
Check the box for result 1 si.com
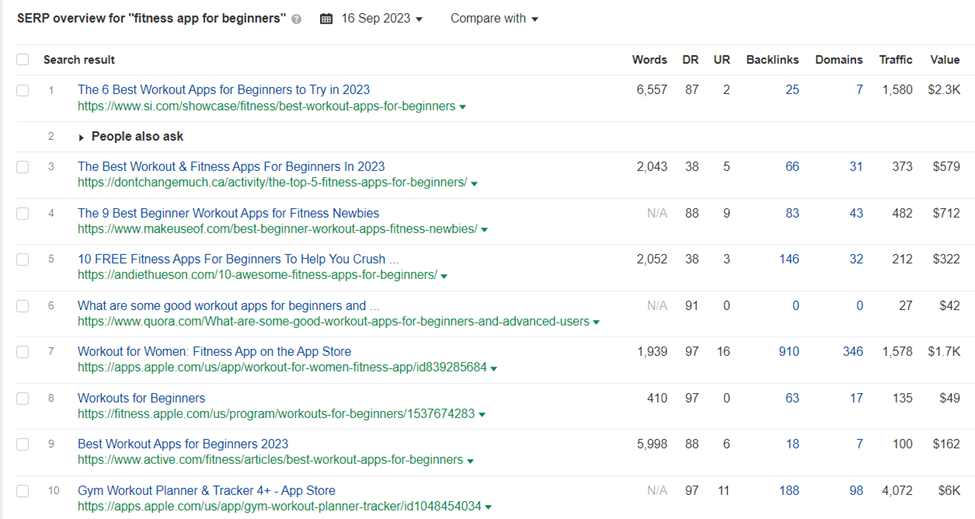click(x=23, y=91)
